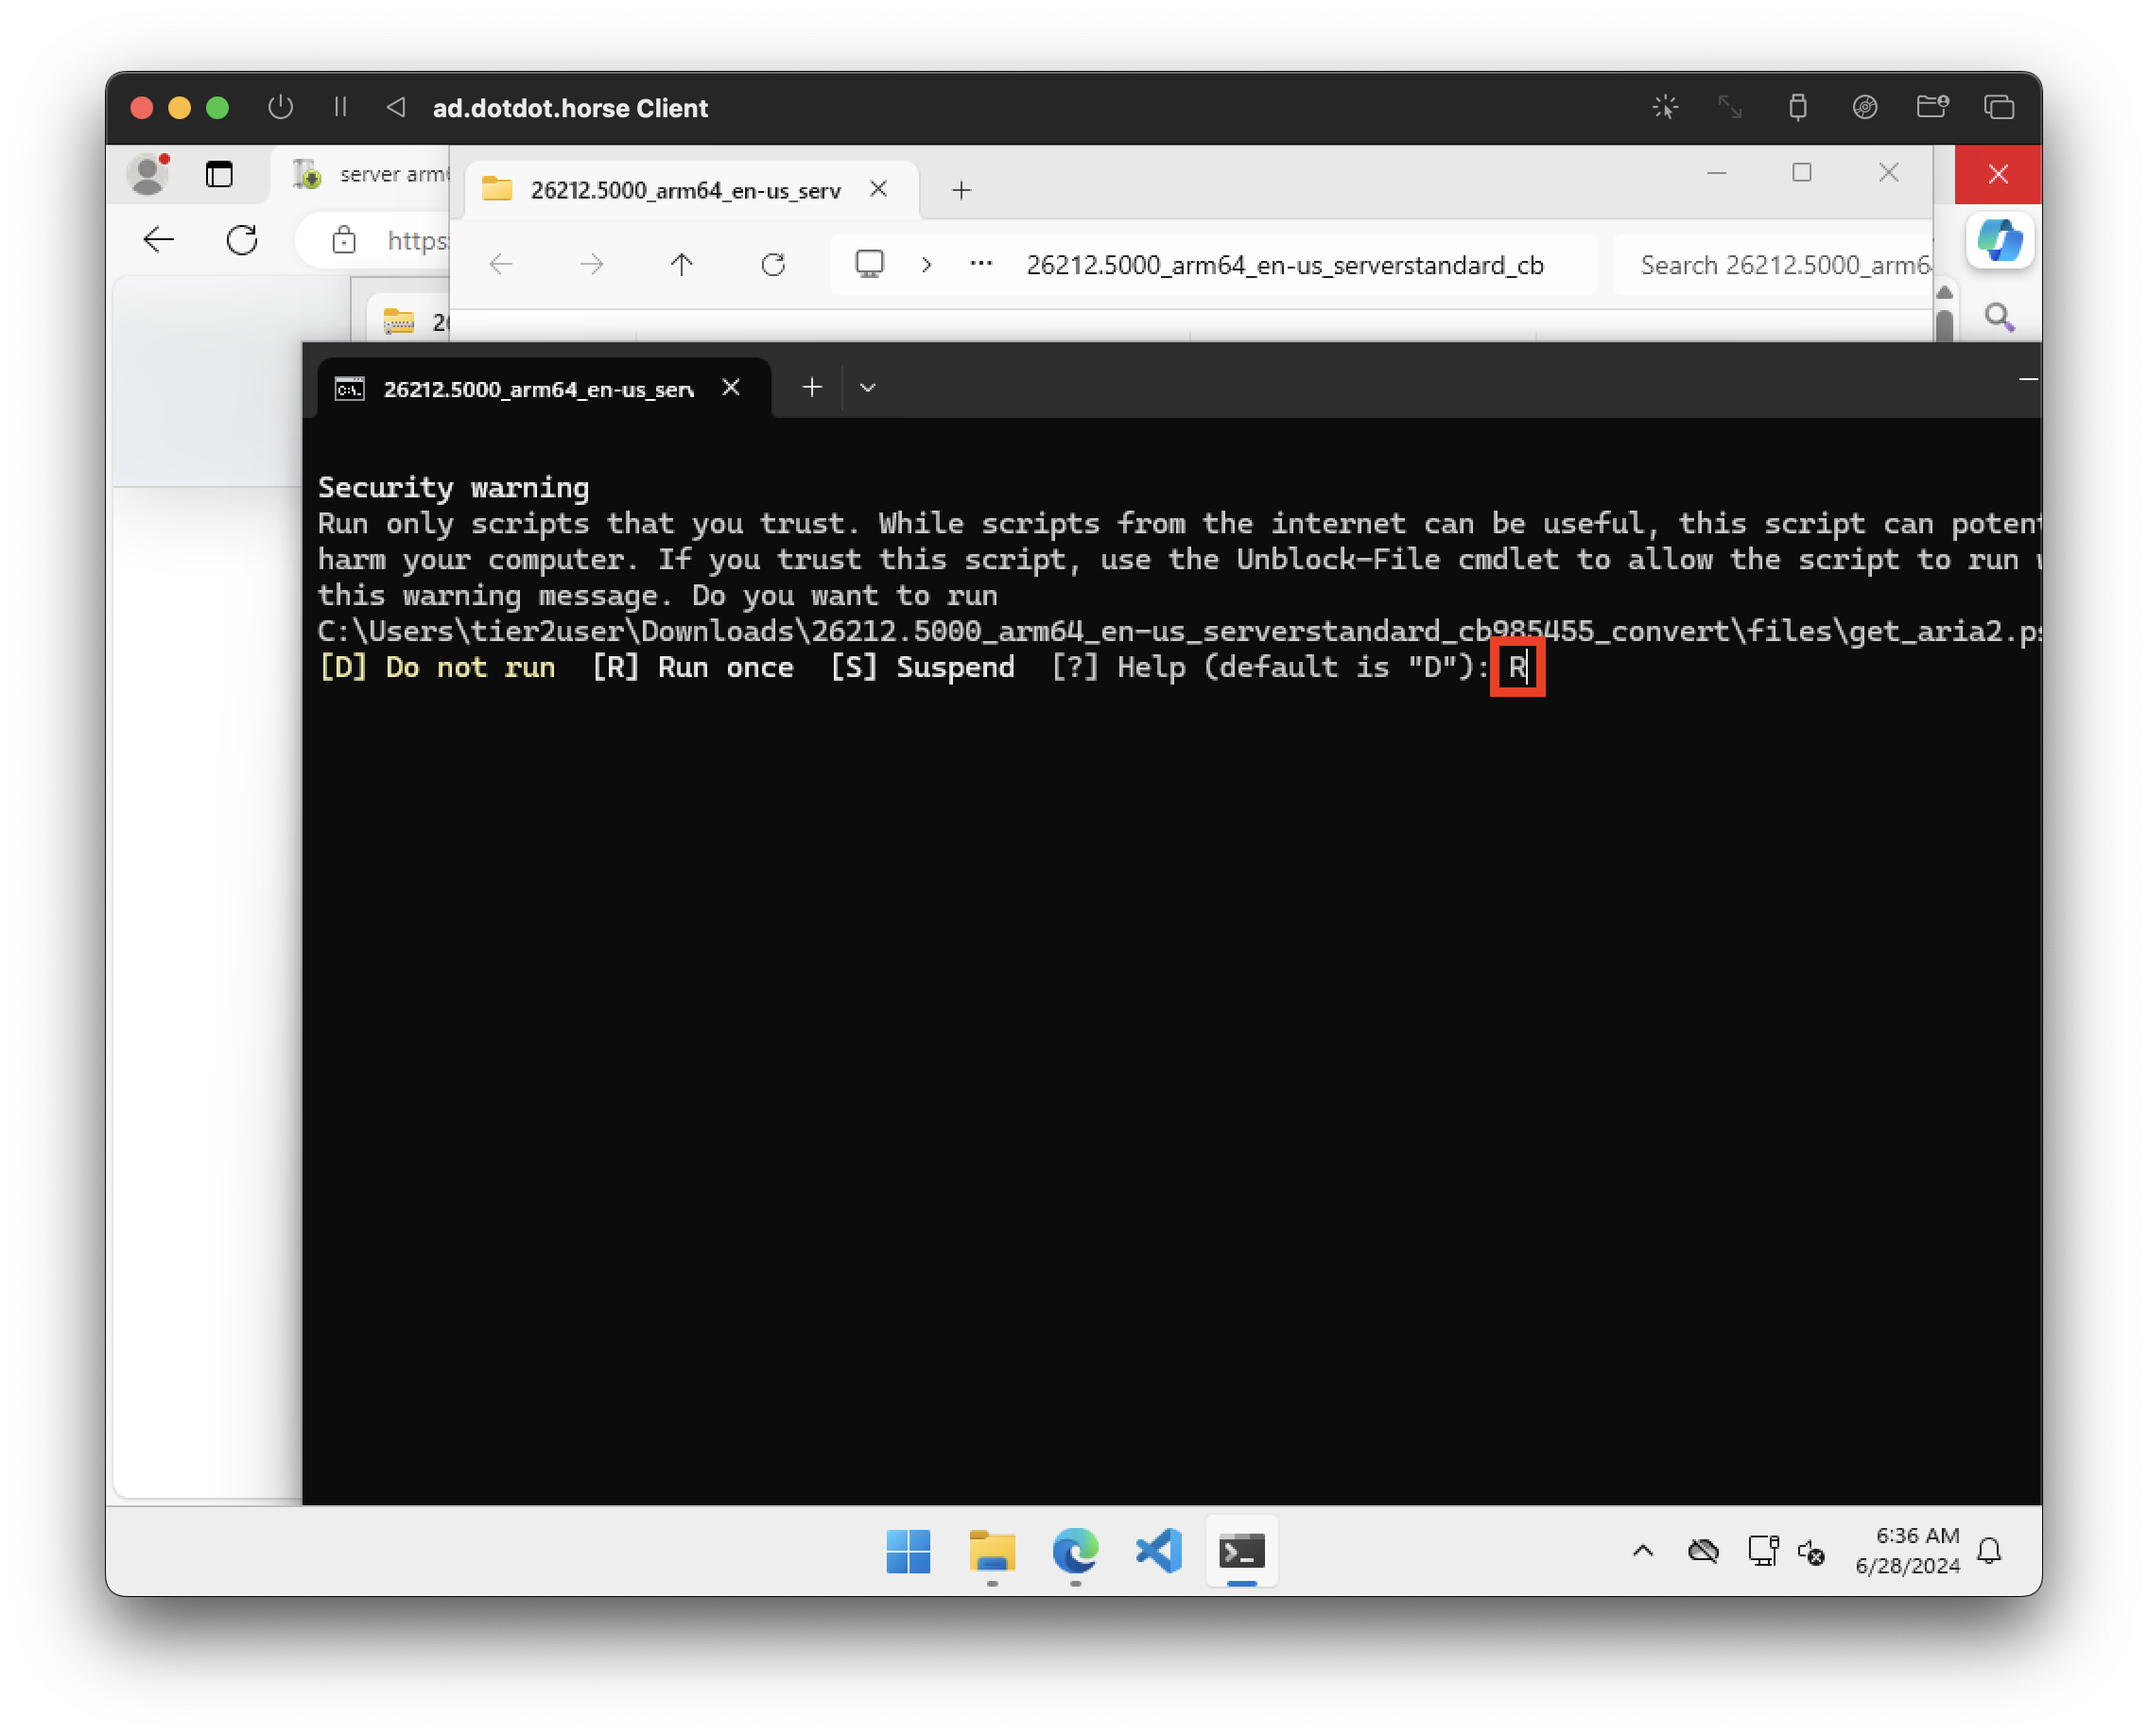Screen dimensions: 2148x1736
Task: Open Edge profile avatar icon
Action: (x=149, y=174)
